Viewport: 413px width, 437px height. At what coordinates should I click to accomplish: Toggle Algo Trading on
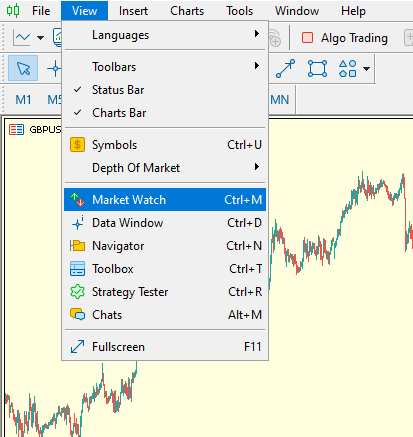pos(345,38)
